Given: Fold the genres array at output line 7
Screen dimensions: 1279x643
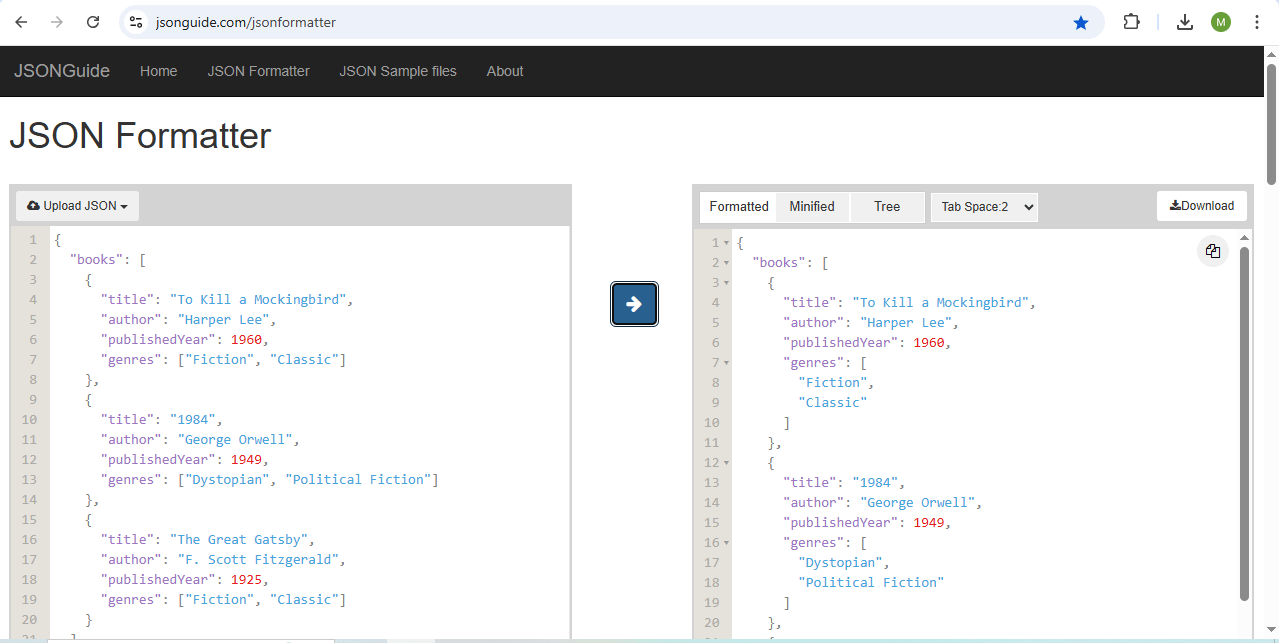Looking at the screenshot, I should pos(726,363).
